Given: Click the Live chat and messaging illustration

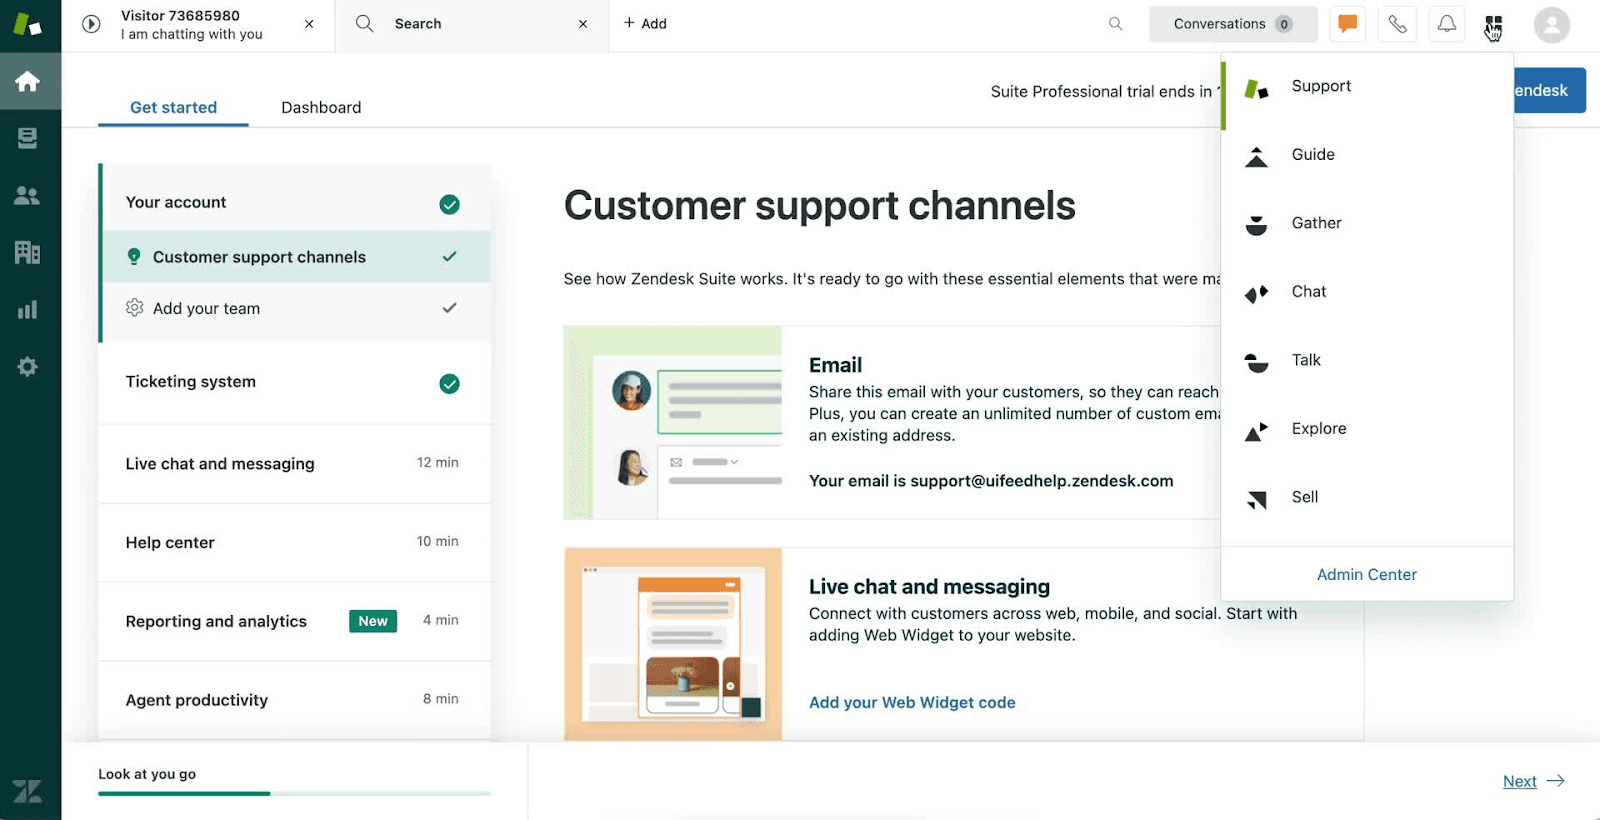Looking at the screenshot, I should pos(673,644).
